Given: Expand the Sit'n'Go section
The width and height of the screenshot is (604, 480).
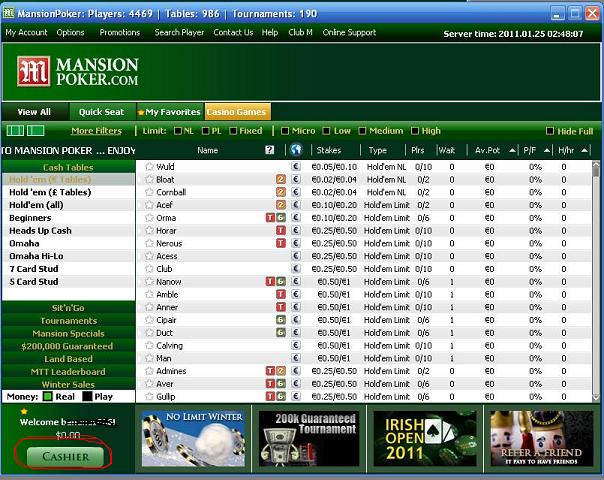Looking at the screenshot, I should pos(68,308).
